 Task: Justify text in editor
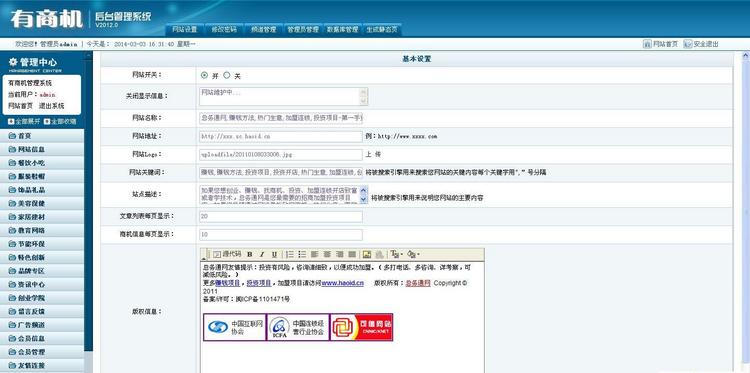tap(352, 254)
